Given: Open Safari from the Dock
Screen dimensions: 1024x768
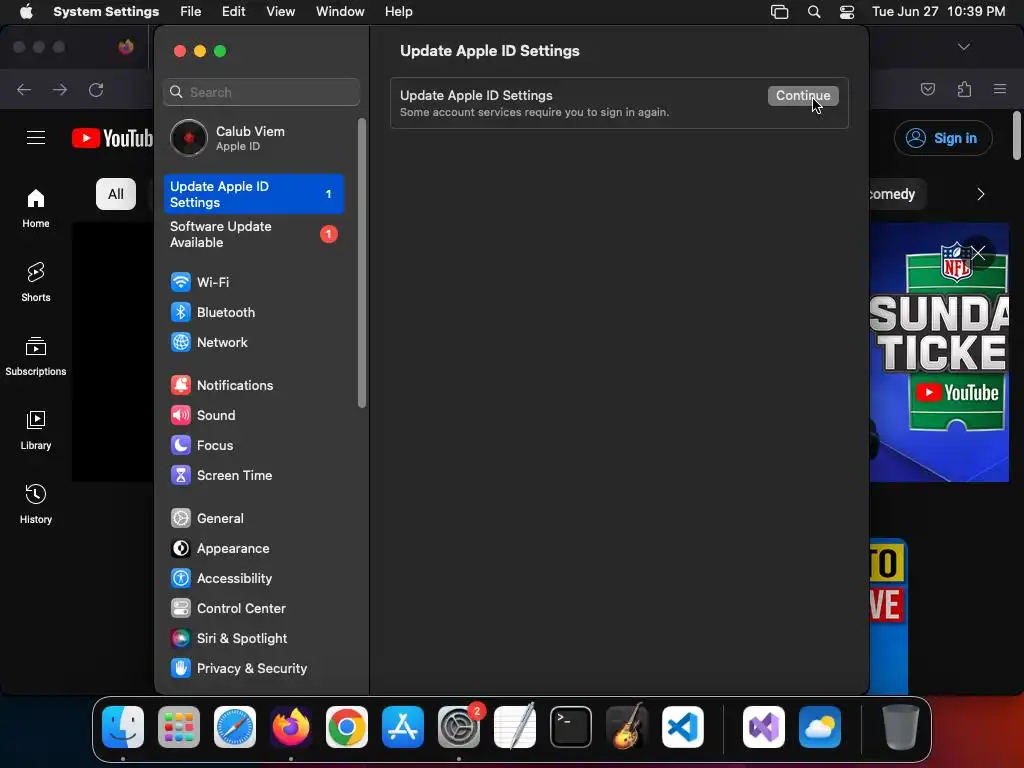Looking at the screenshot, I should click(x=235, y=727).
